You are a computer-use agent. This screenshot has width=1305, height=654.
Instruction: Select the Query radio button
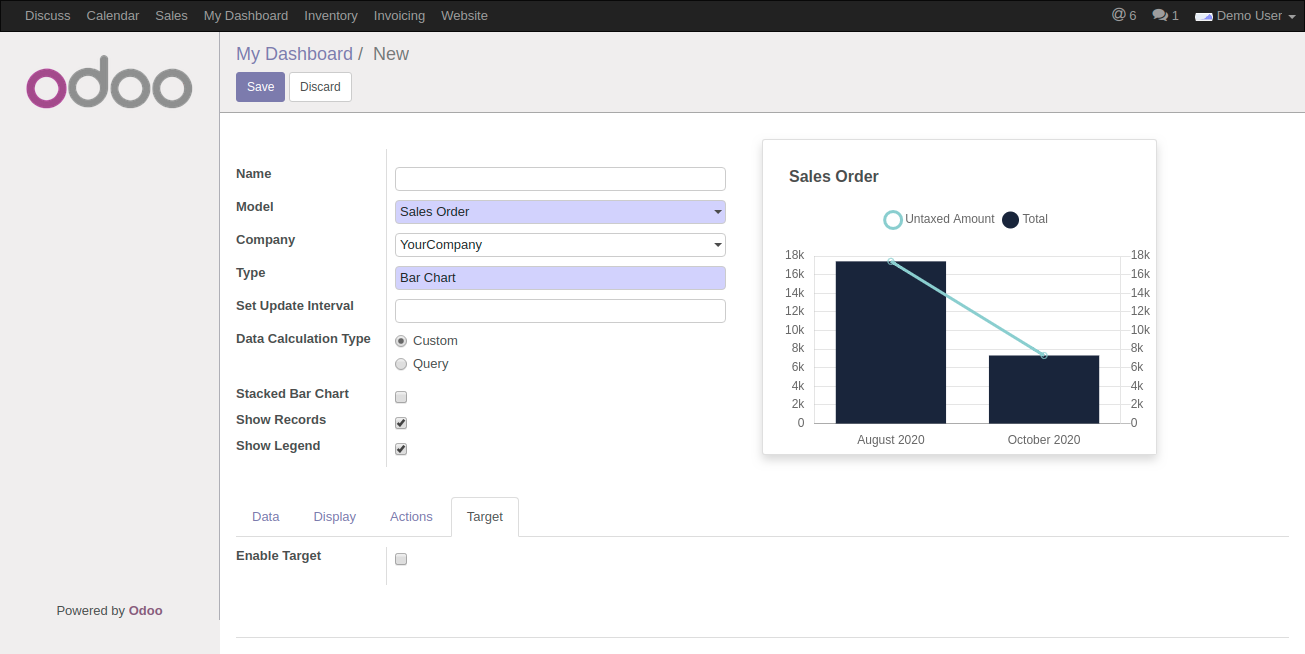pos(401,364)
